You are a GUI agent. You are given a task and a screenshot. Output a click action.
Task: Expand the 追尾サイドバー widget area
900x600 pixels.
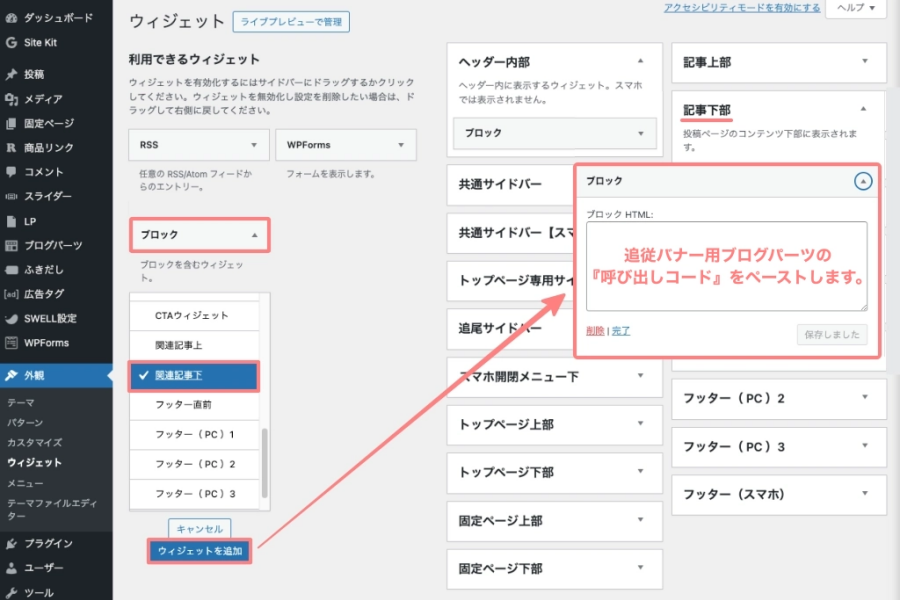(510, 329)
